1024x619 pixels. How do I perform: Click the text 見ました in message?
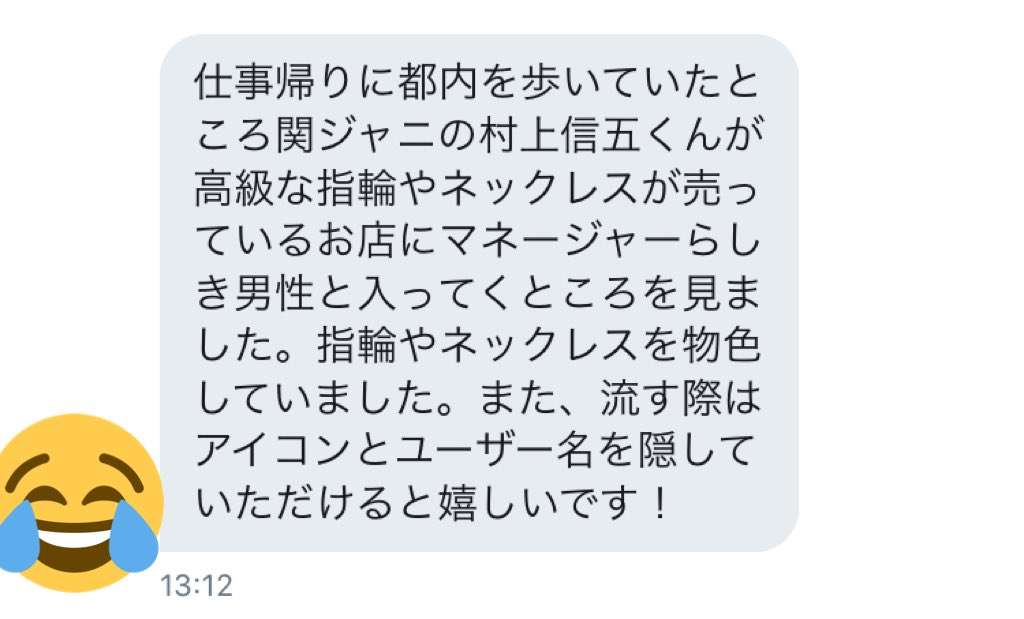720,294
